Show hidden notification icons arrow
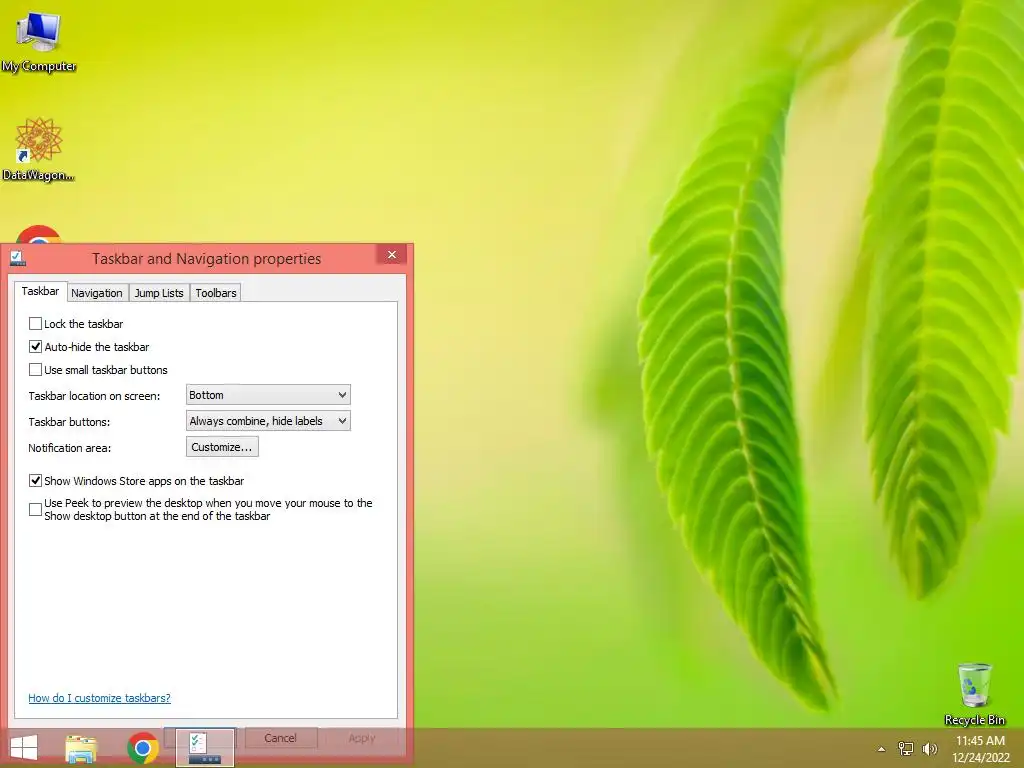The width and height of the screenshot is (1024, 768). click(x=881, y=748)
